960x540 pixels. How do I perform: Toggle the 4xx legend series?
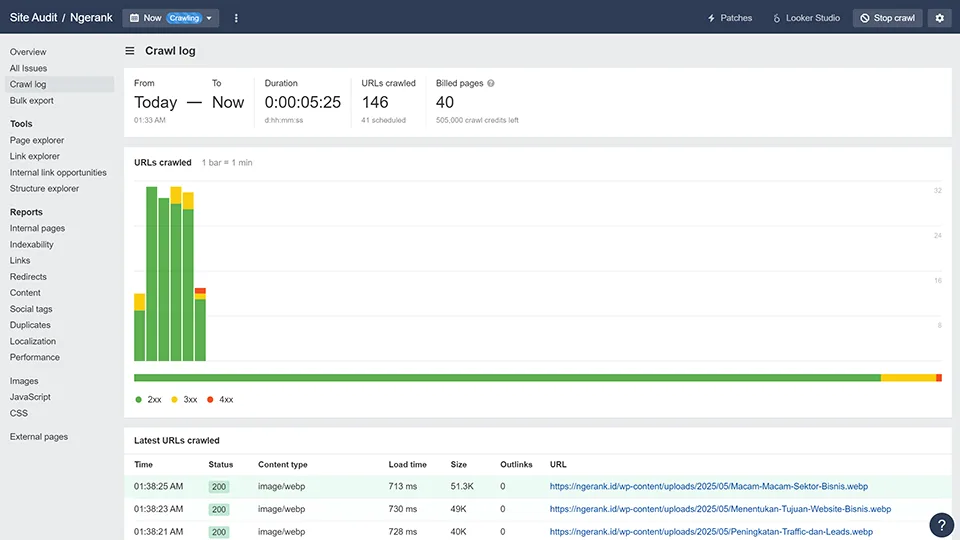(x=219, y=399)
